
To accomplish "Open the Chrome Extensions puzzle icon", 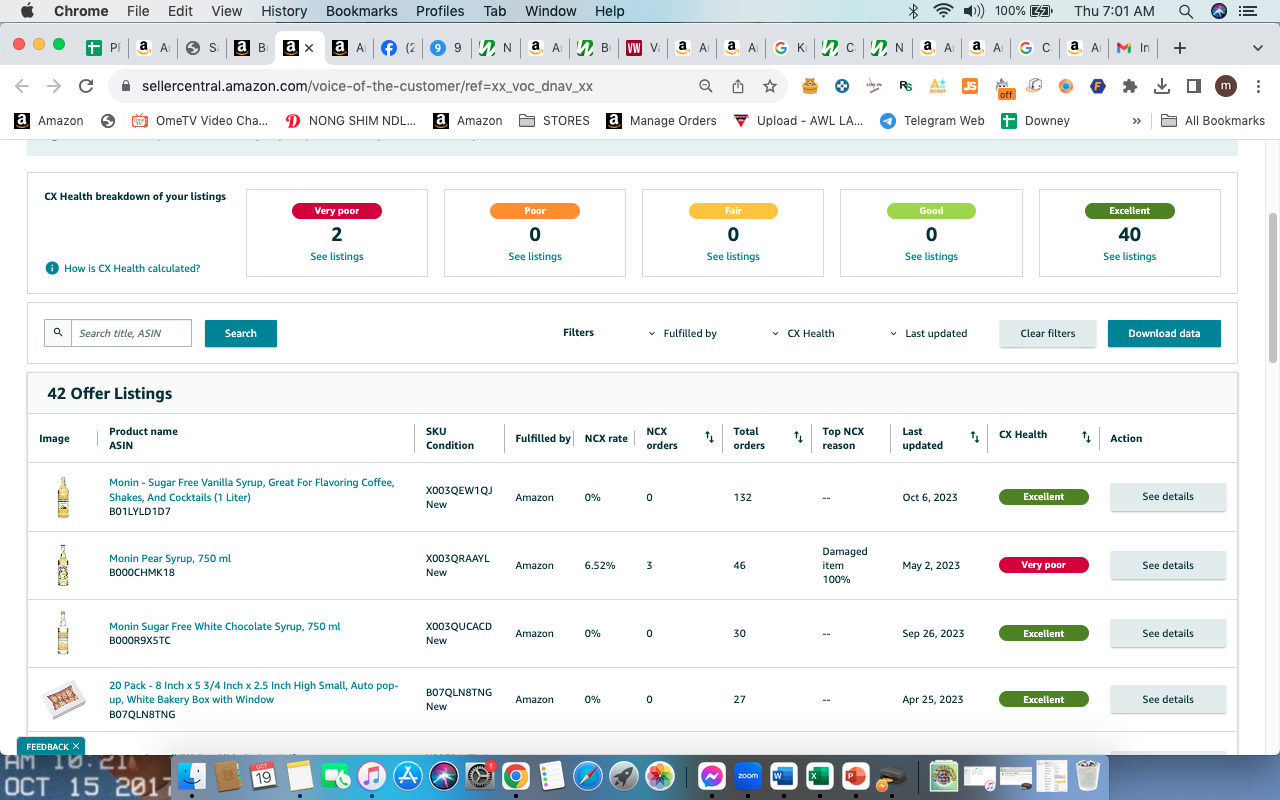I will [x=1130, y=86].
